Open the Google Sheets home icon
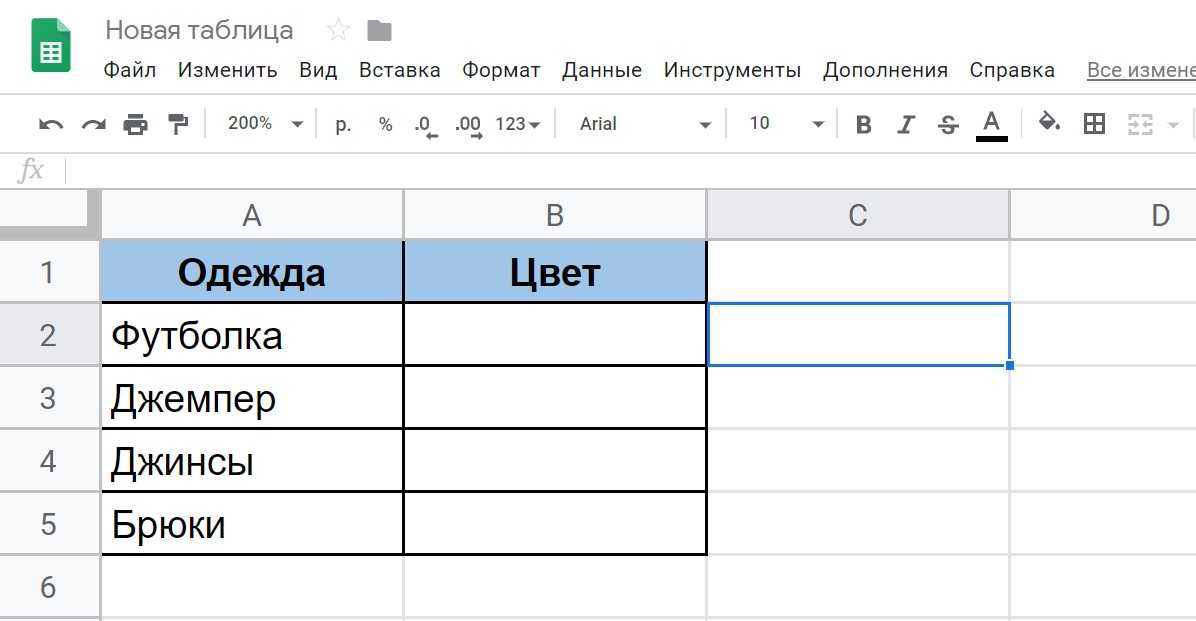 pyautogui.click(x=51, y=45)
